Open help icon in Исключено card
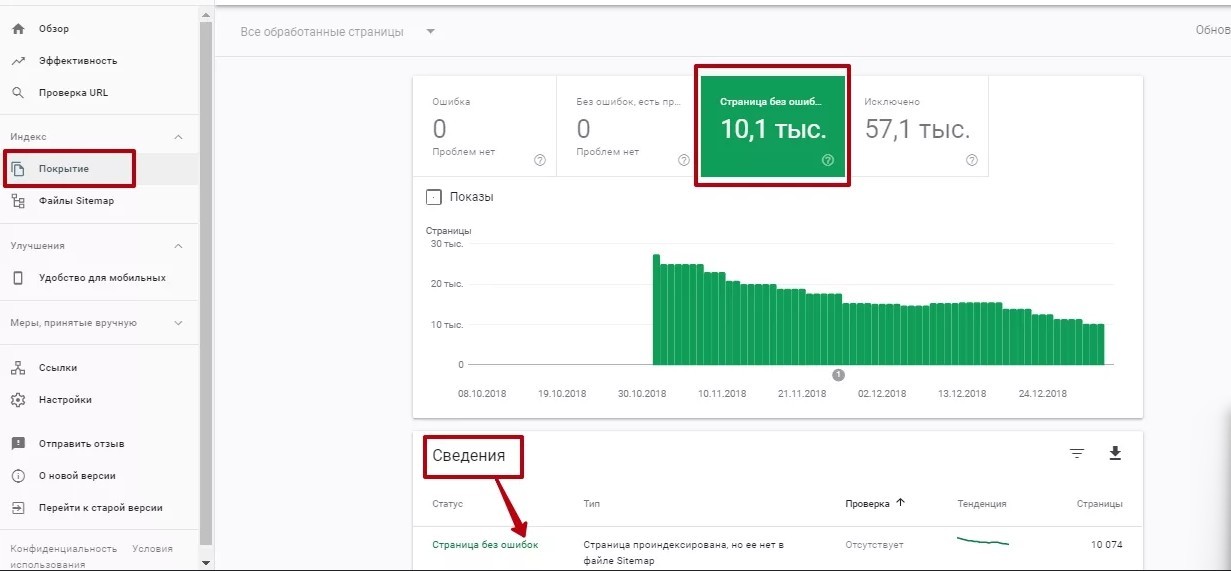Viewport: 1231px width, 571px height. click(x=972, y=160)
